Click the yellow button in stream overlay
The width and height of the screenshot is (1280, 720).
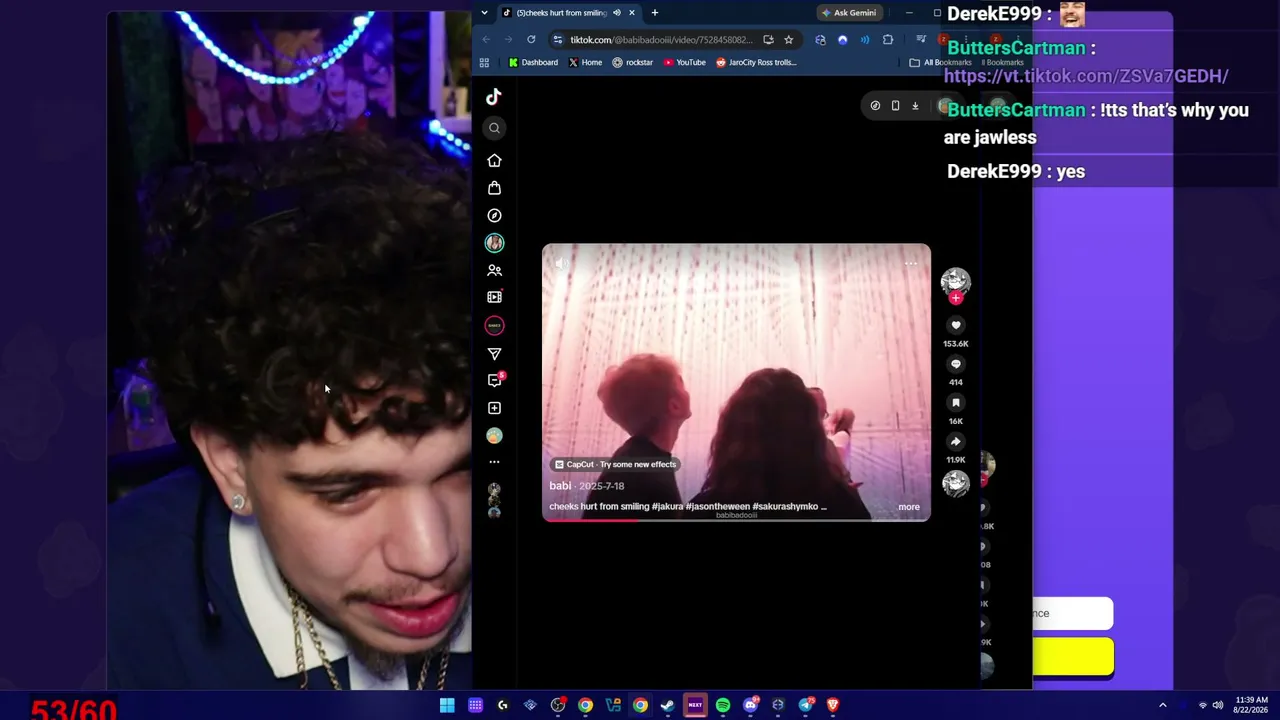tap(1073, 657)
